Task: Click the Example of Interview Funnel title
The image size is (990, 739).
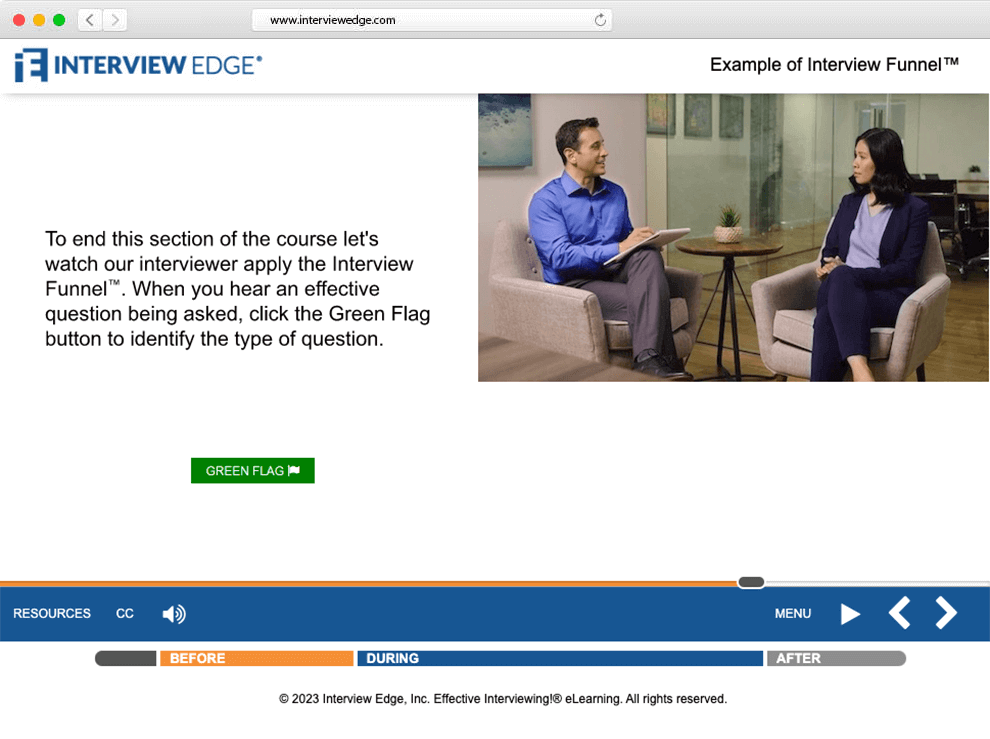Action: [x=834, y=64]
